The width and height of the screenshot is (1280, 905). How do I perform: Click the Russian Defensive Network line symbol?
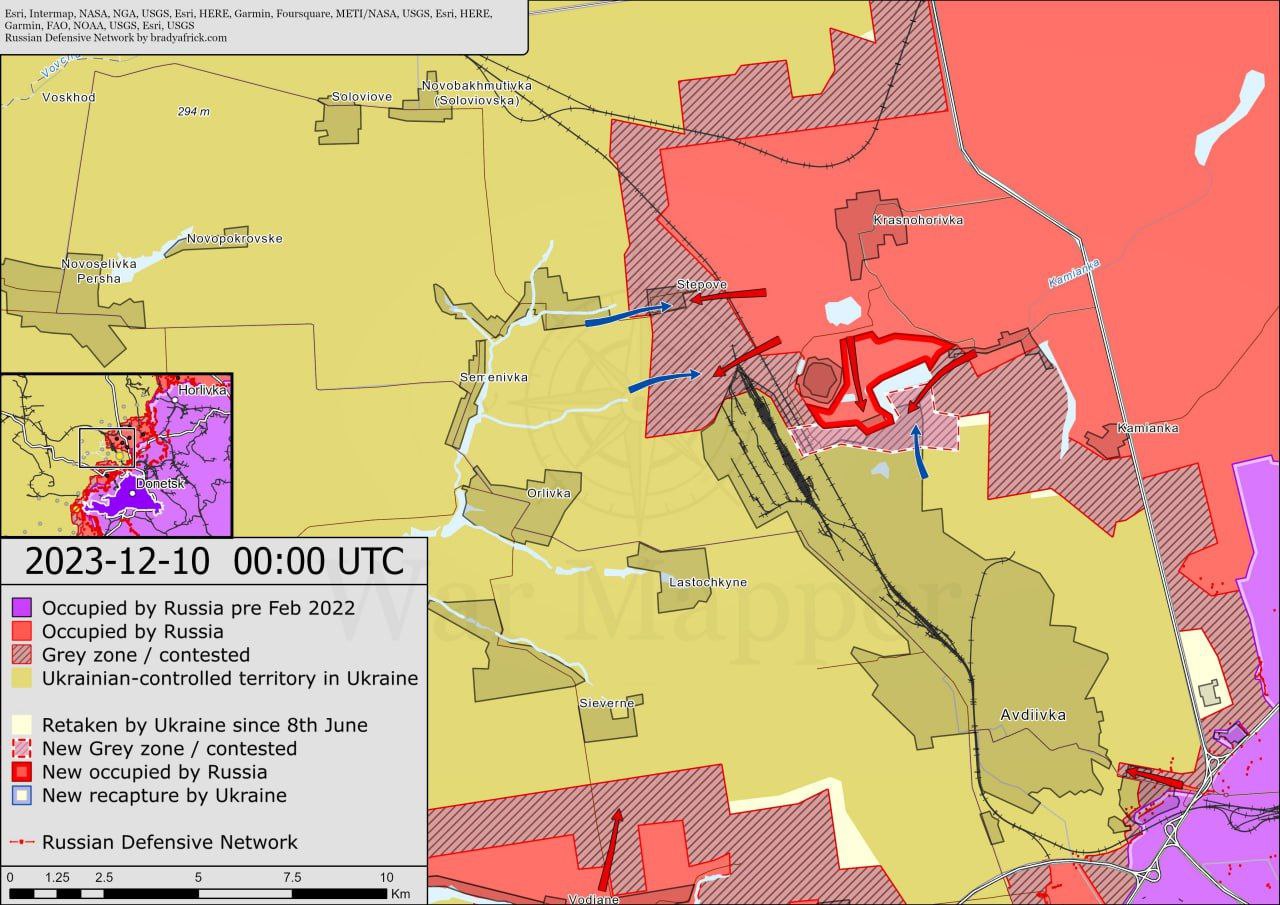click(x=21, y=842)
